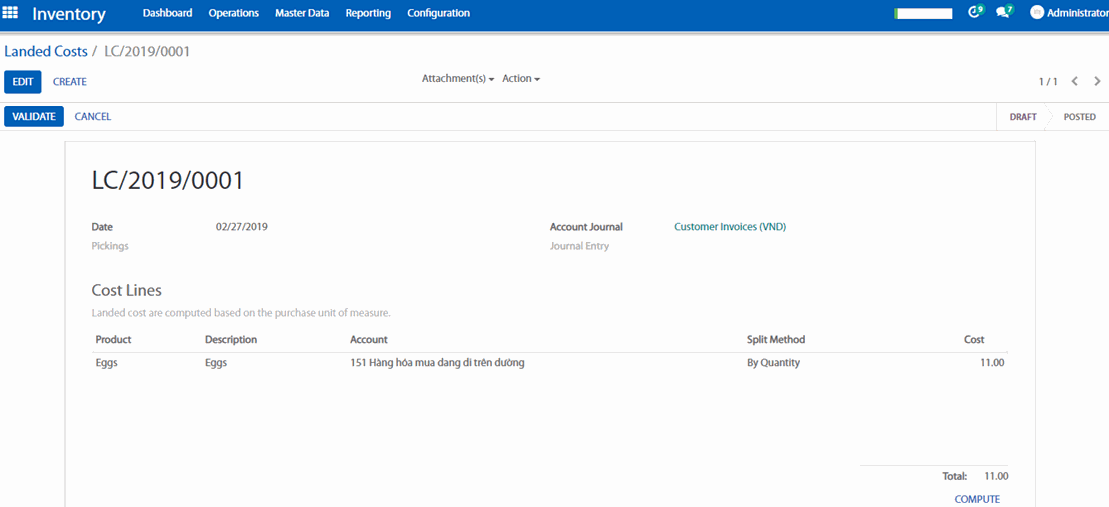The height and width of the screenshot is (507, 1109).
Task: Click the Administrator user avatar
Action: point(1037,13)
